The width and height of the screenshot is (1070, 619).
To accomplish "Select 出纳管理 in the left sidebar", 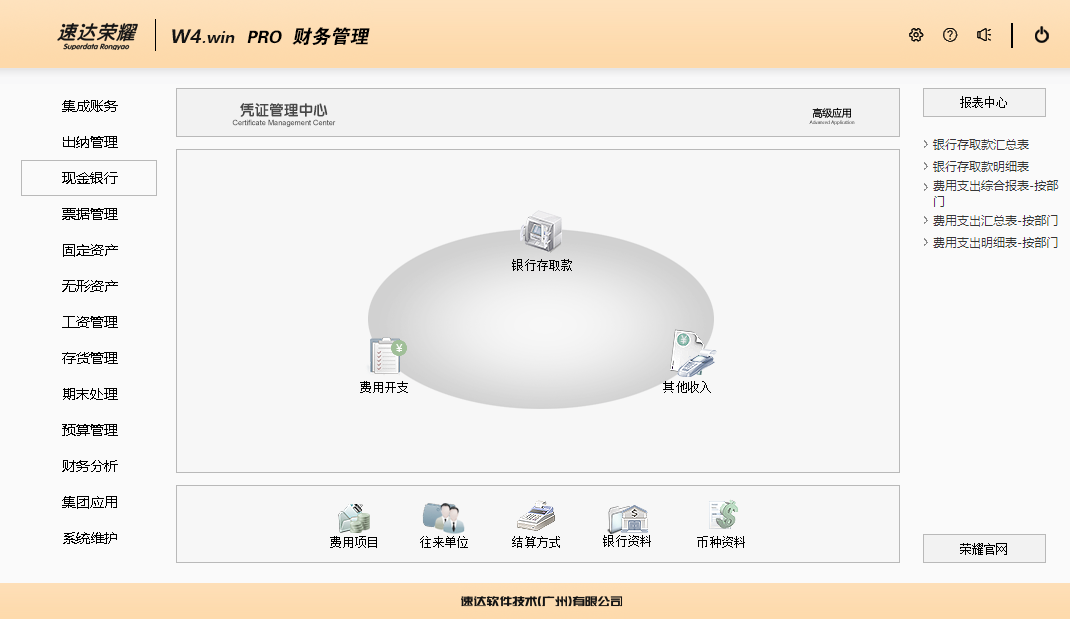I will (x=89, y=142).
